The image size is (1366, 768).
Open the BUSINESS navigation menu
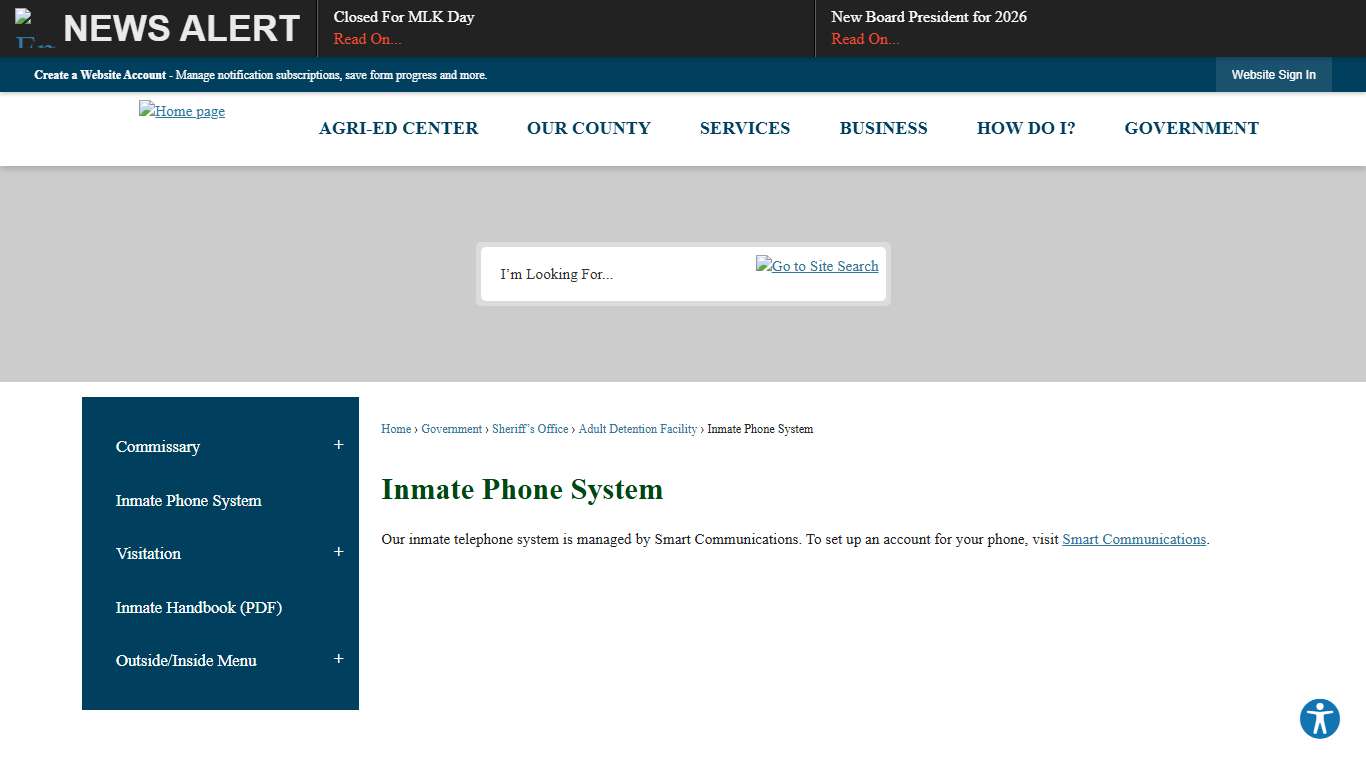tap(883, 128)
